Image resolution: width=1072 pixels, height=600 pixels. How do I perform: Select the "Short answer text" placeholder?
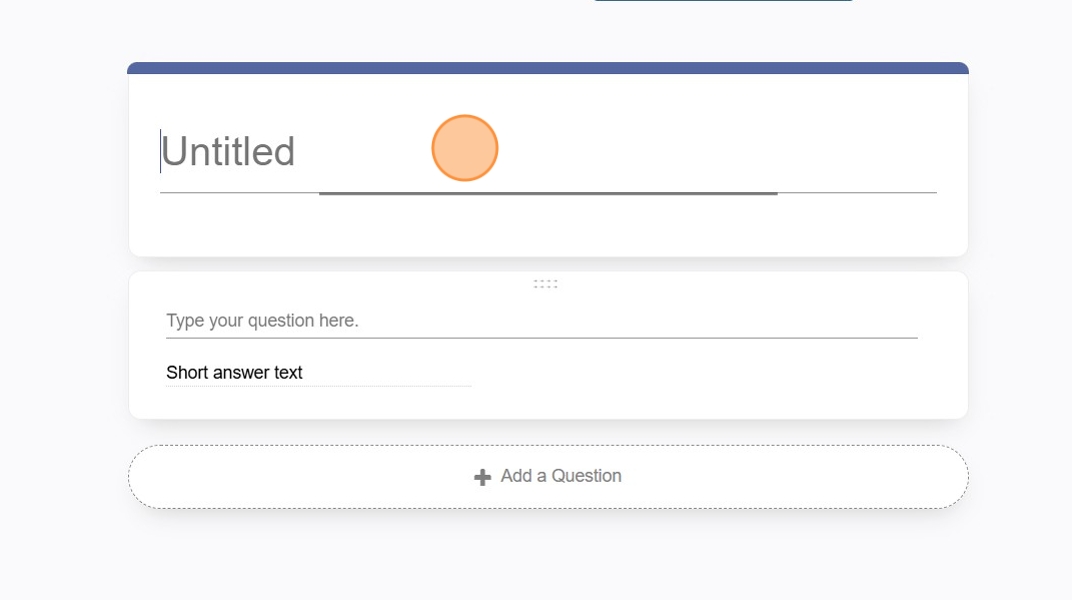pyautogui.click(x=235, y=373)
